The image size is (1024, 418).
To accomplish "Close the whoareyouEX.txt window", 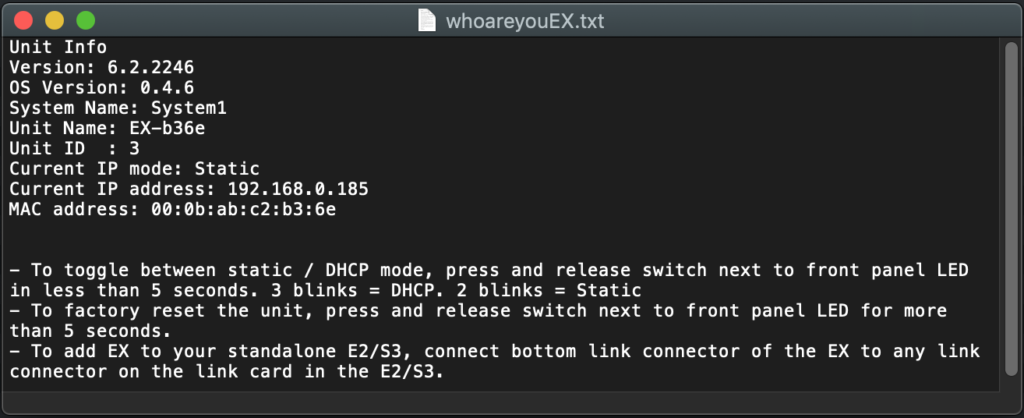I will tap(23, 19).
